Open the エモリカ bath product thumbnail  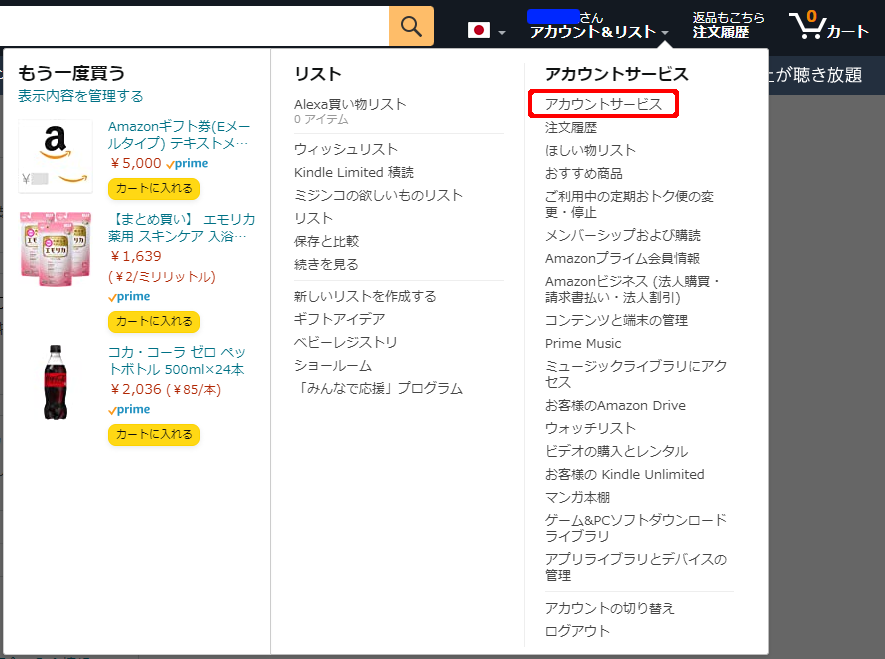pyautogui.click(x=55, y=248)
